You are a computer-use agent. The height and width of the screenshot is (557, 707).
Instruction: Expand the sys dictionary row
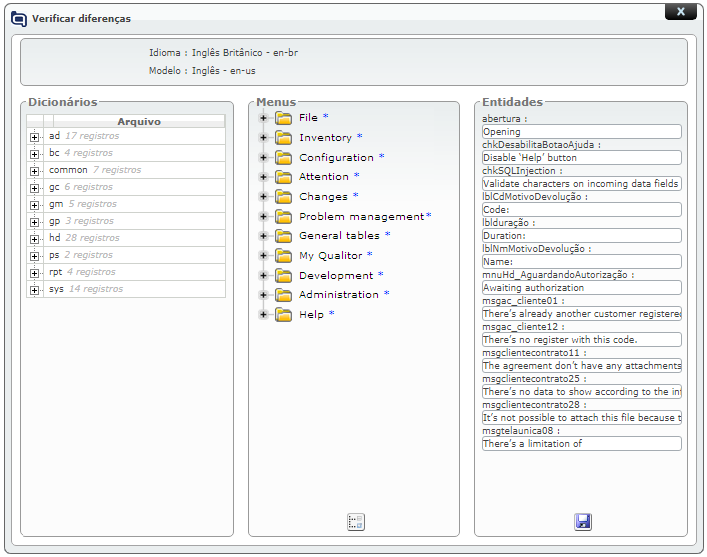coord(34,290)
